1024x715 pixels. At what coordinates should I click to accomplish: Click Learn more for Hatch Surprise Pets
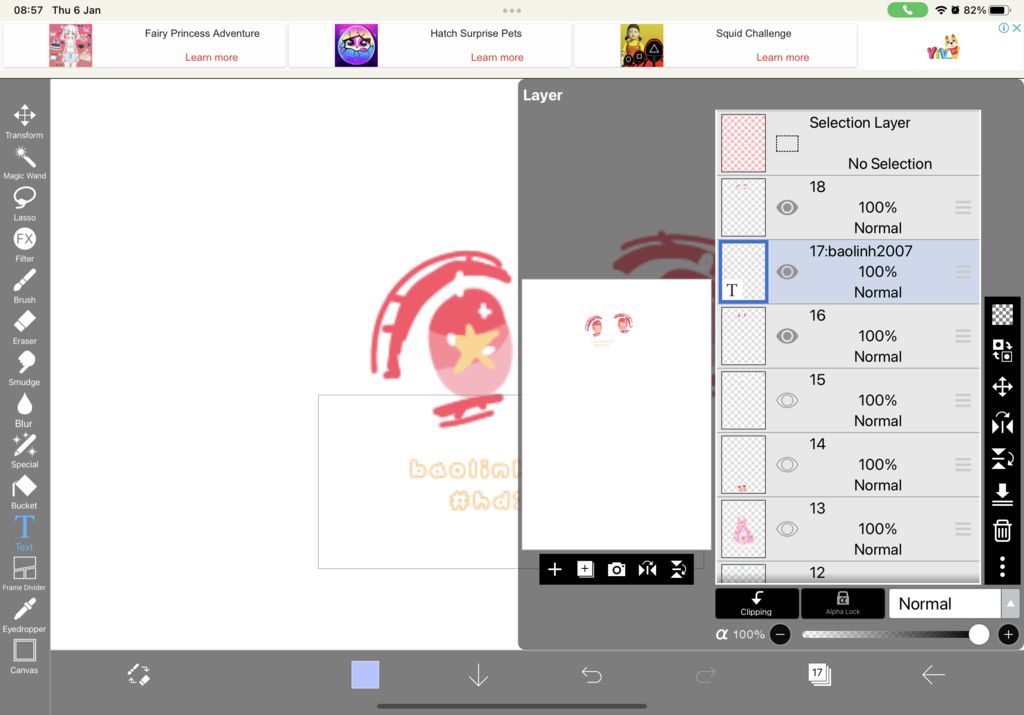497,57
